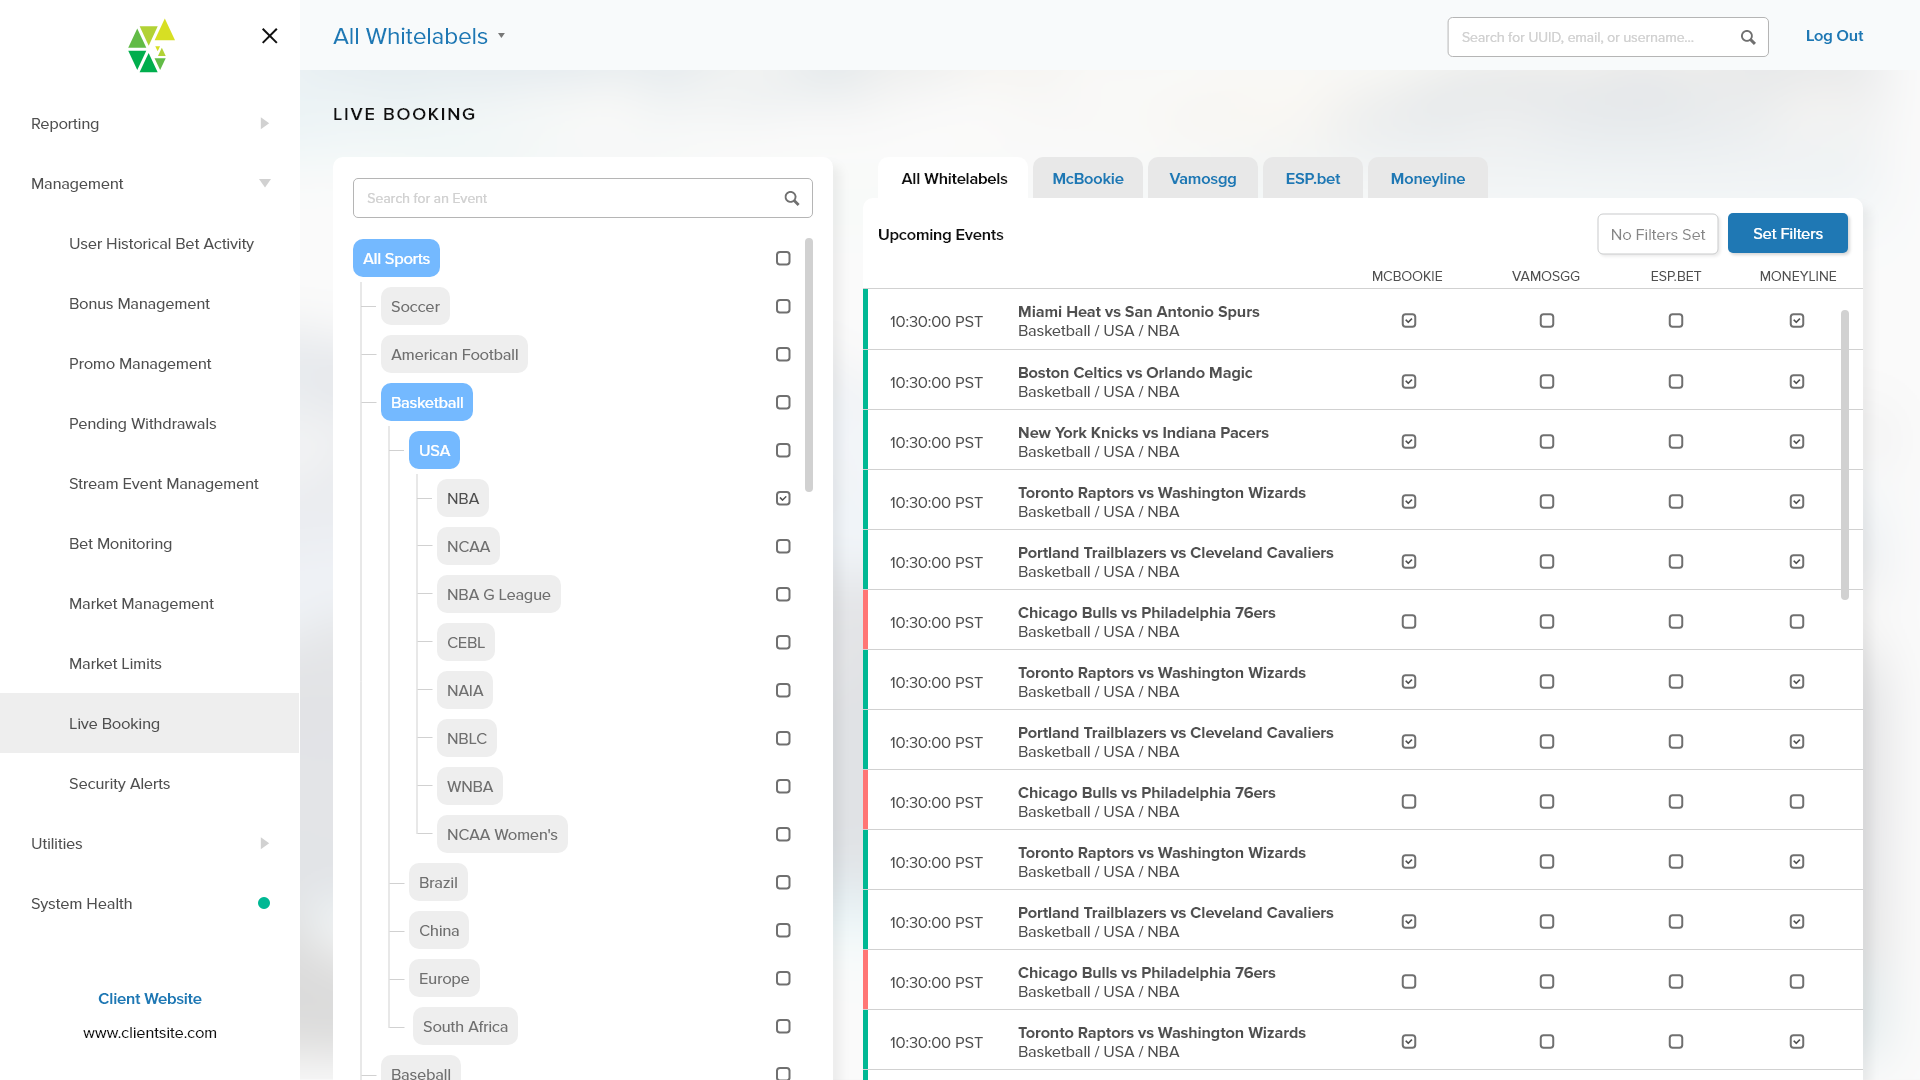The height and width of the screenshot is (1080, 1920).
Task: Close the sidebar with the X icon
Action: point(269,36)
